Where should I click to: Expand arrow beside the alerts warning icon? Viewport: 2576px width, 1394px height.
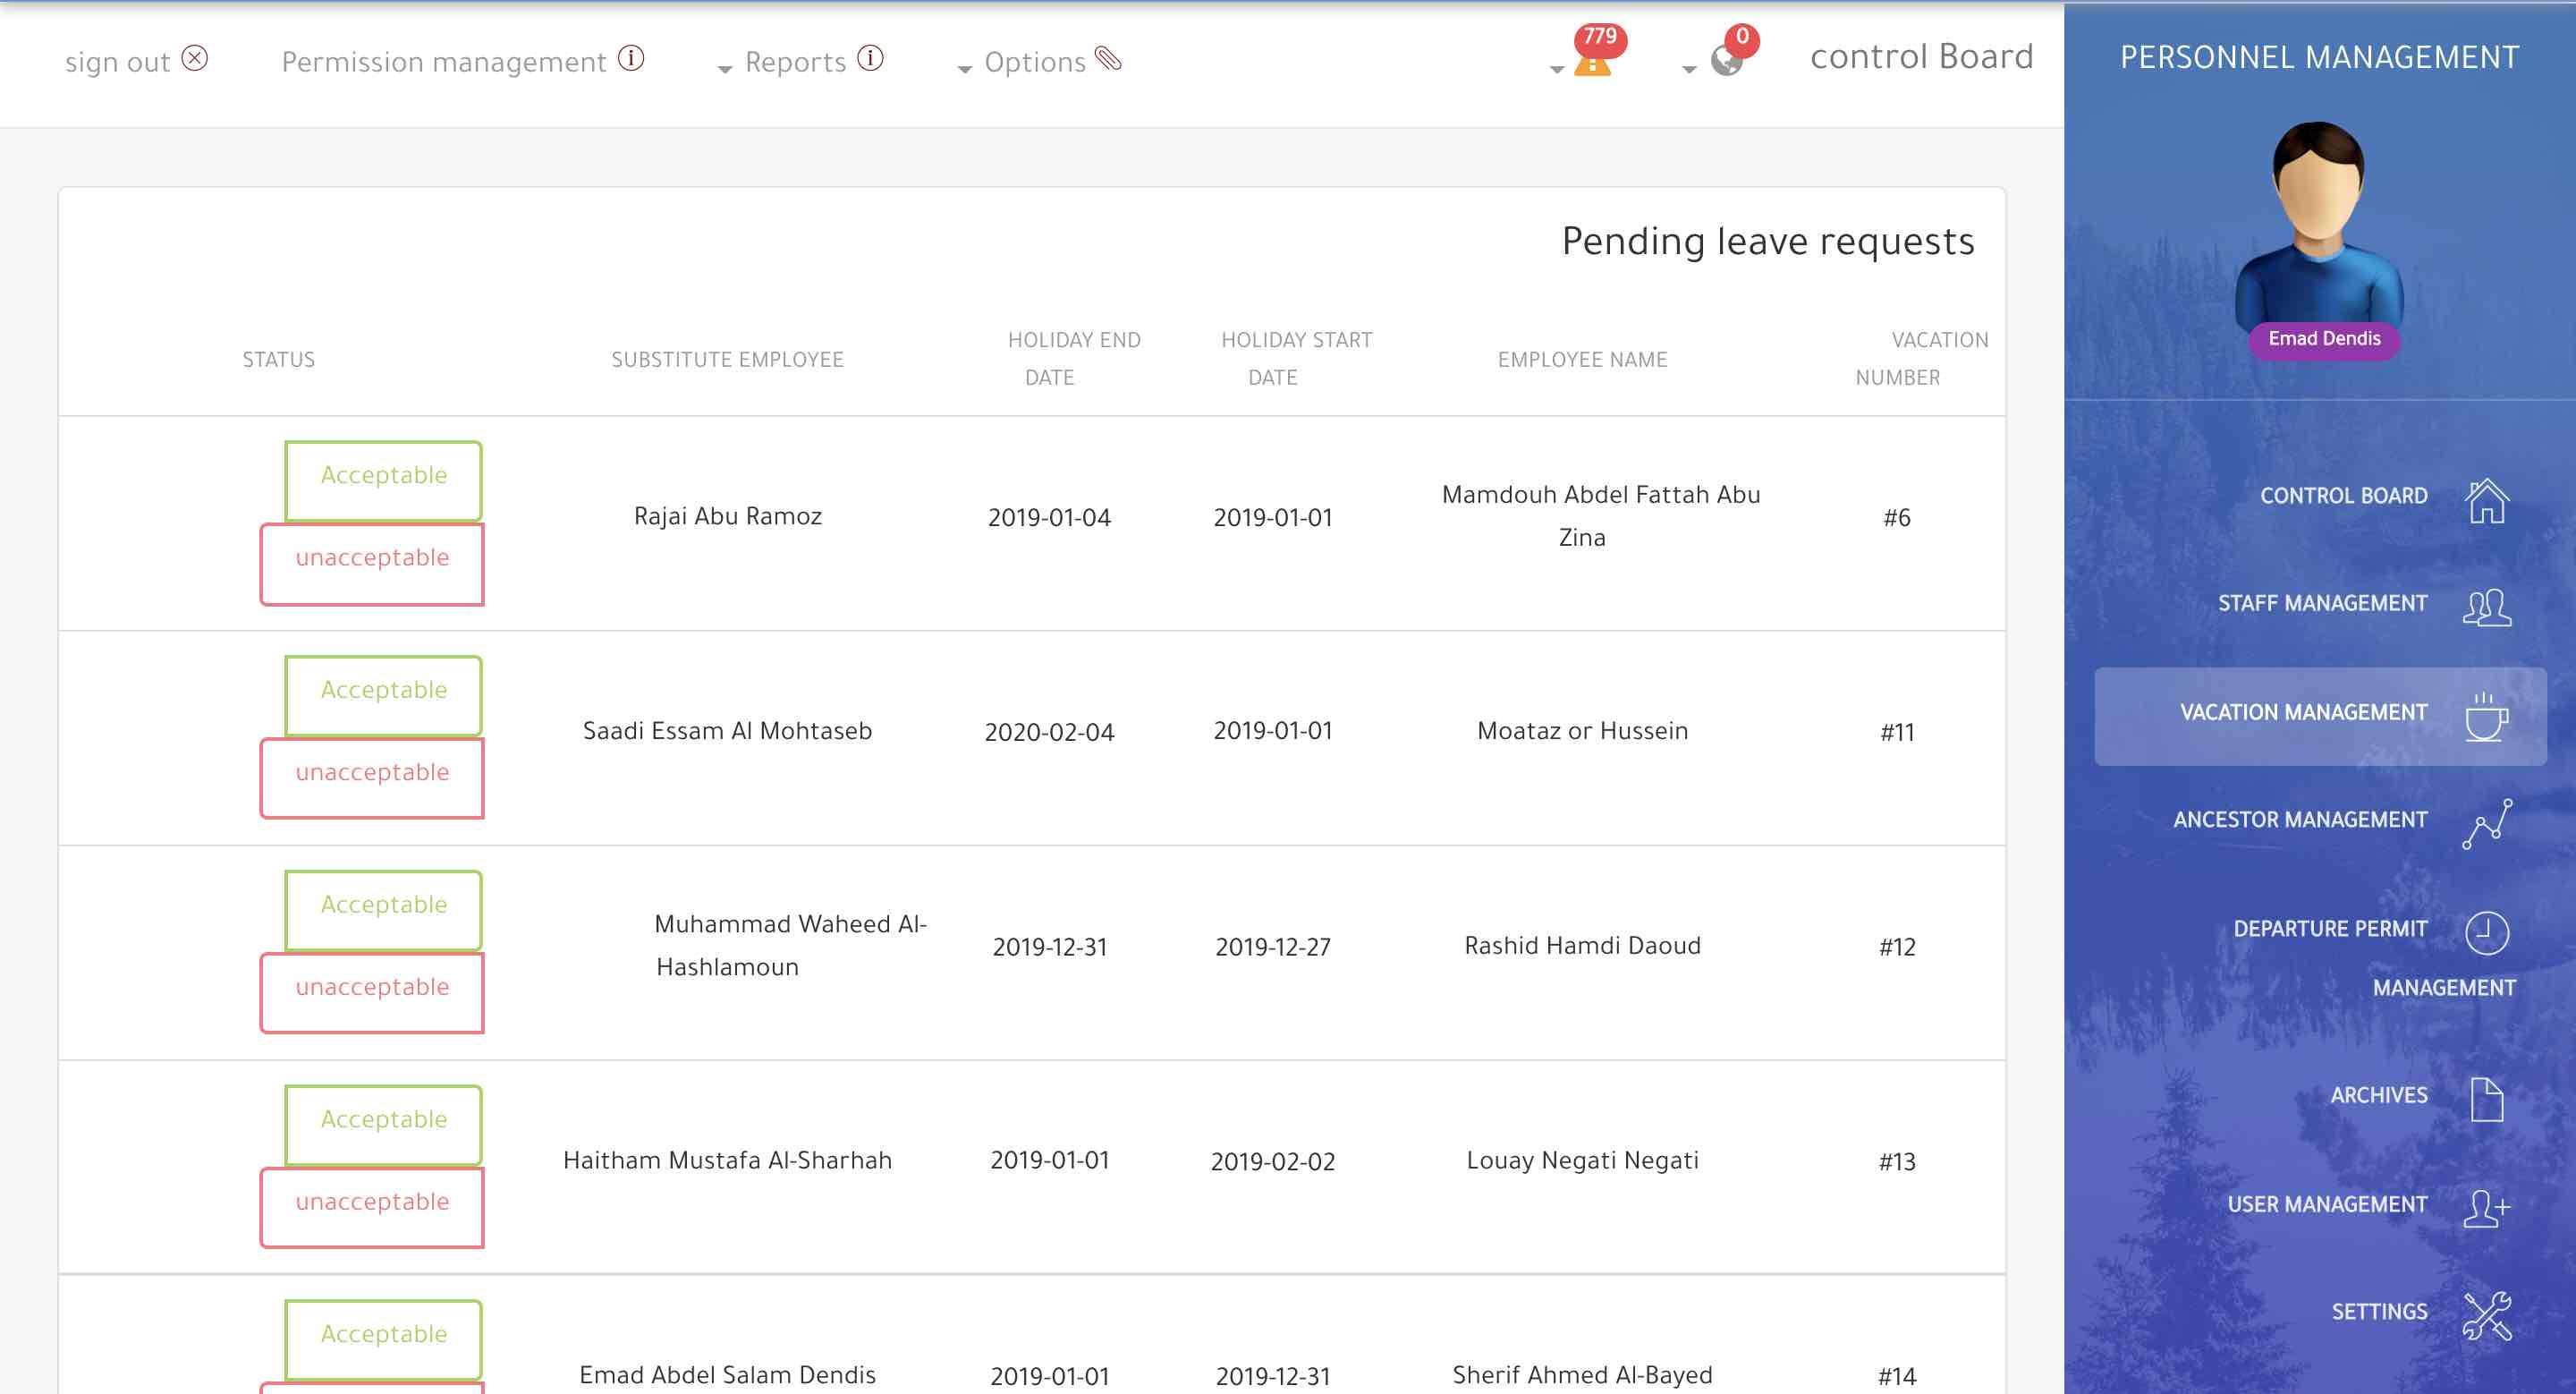1556,69
